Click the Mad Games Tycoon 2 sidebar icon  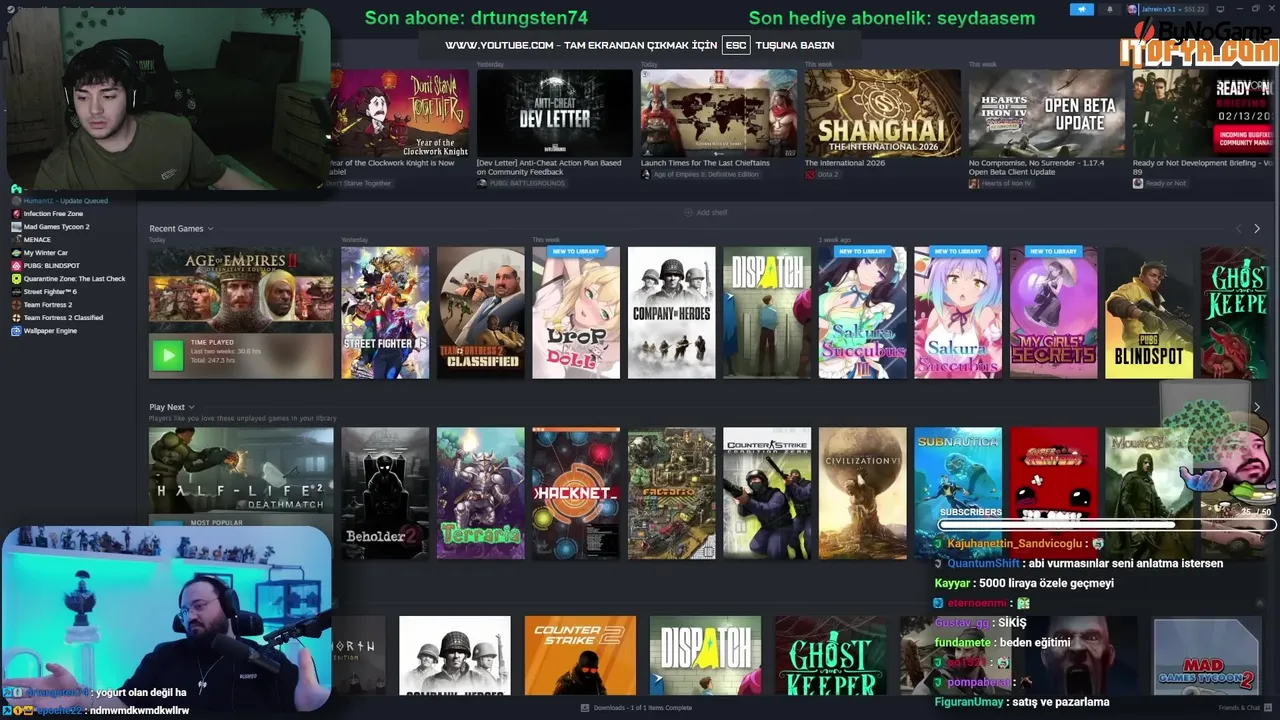click(x=16, y=227)
